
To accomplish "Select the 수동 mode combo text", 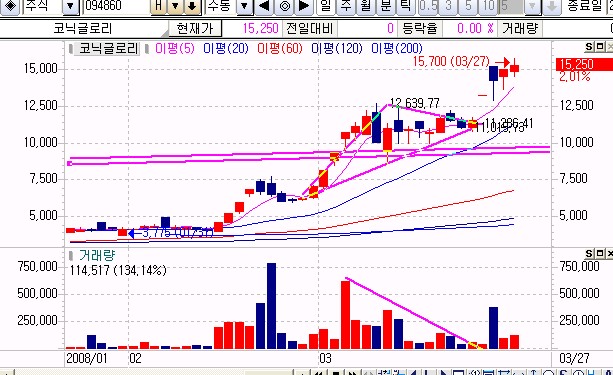I will 221,6.
